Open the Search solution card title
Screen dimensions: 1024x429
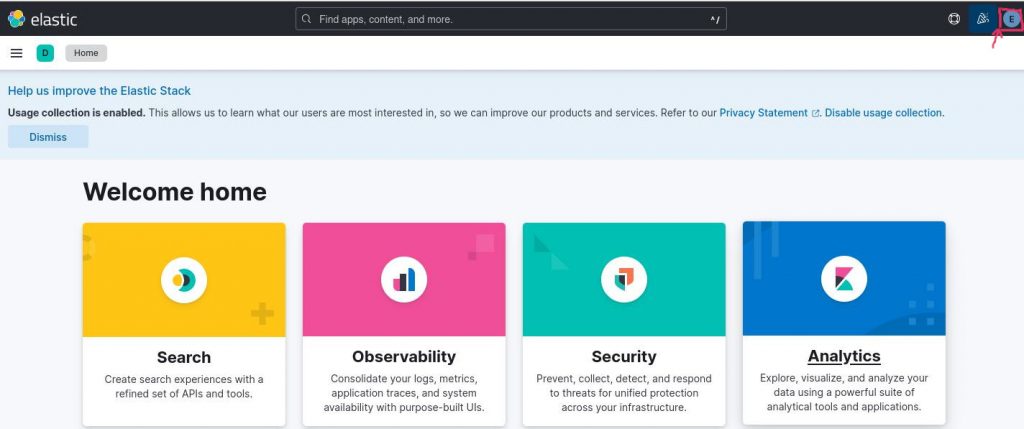point(184,357)
